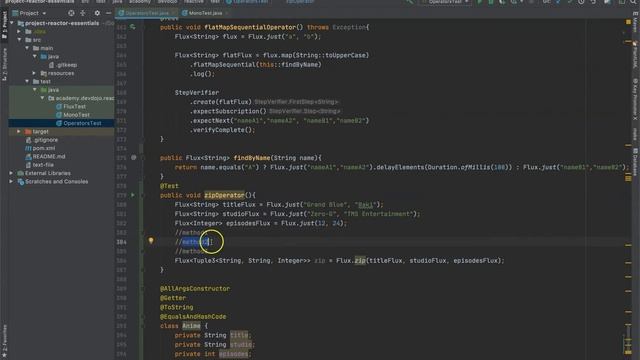
Task: Select text-file in project tree
Action: [39, 165]
